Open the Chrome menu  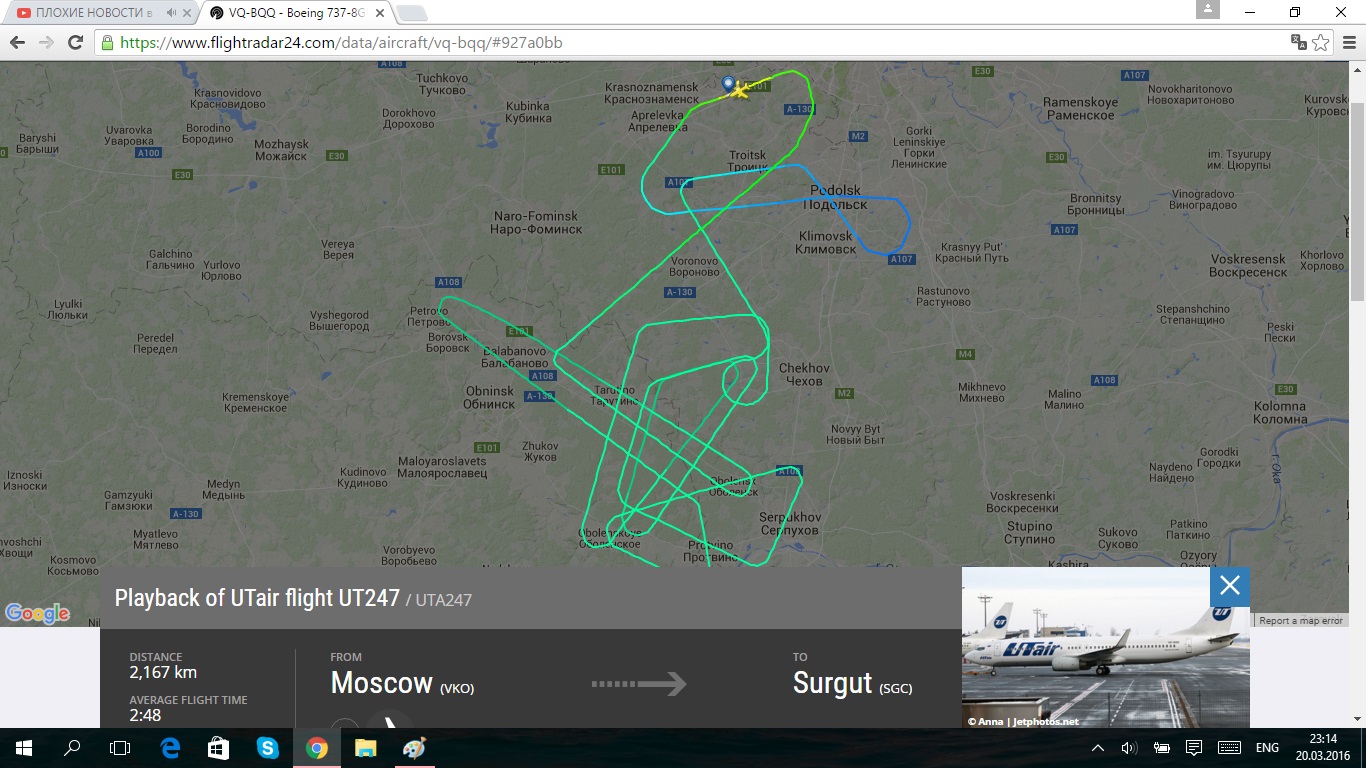click(x=1346, y=43)
